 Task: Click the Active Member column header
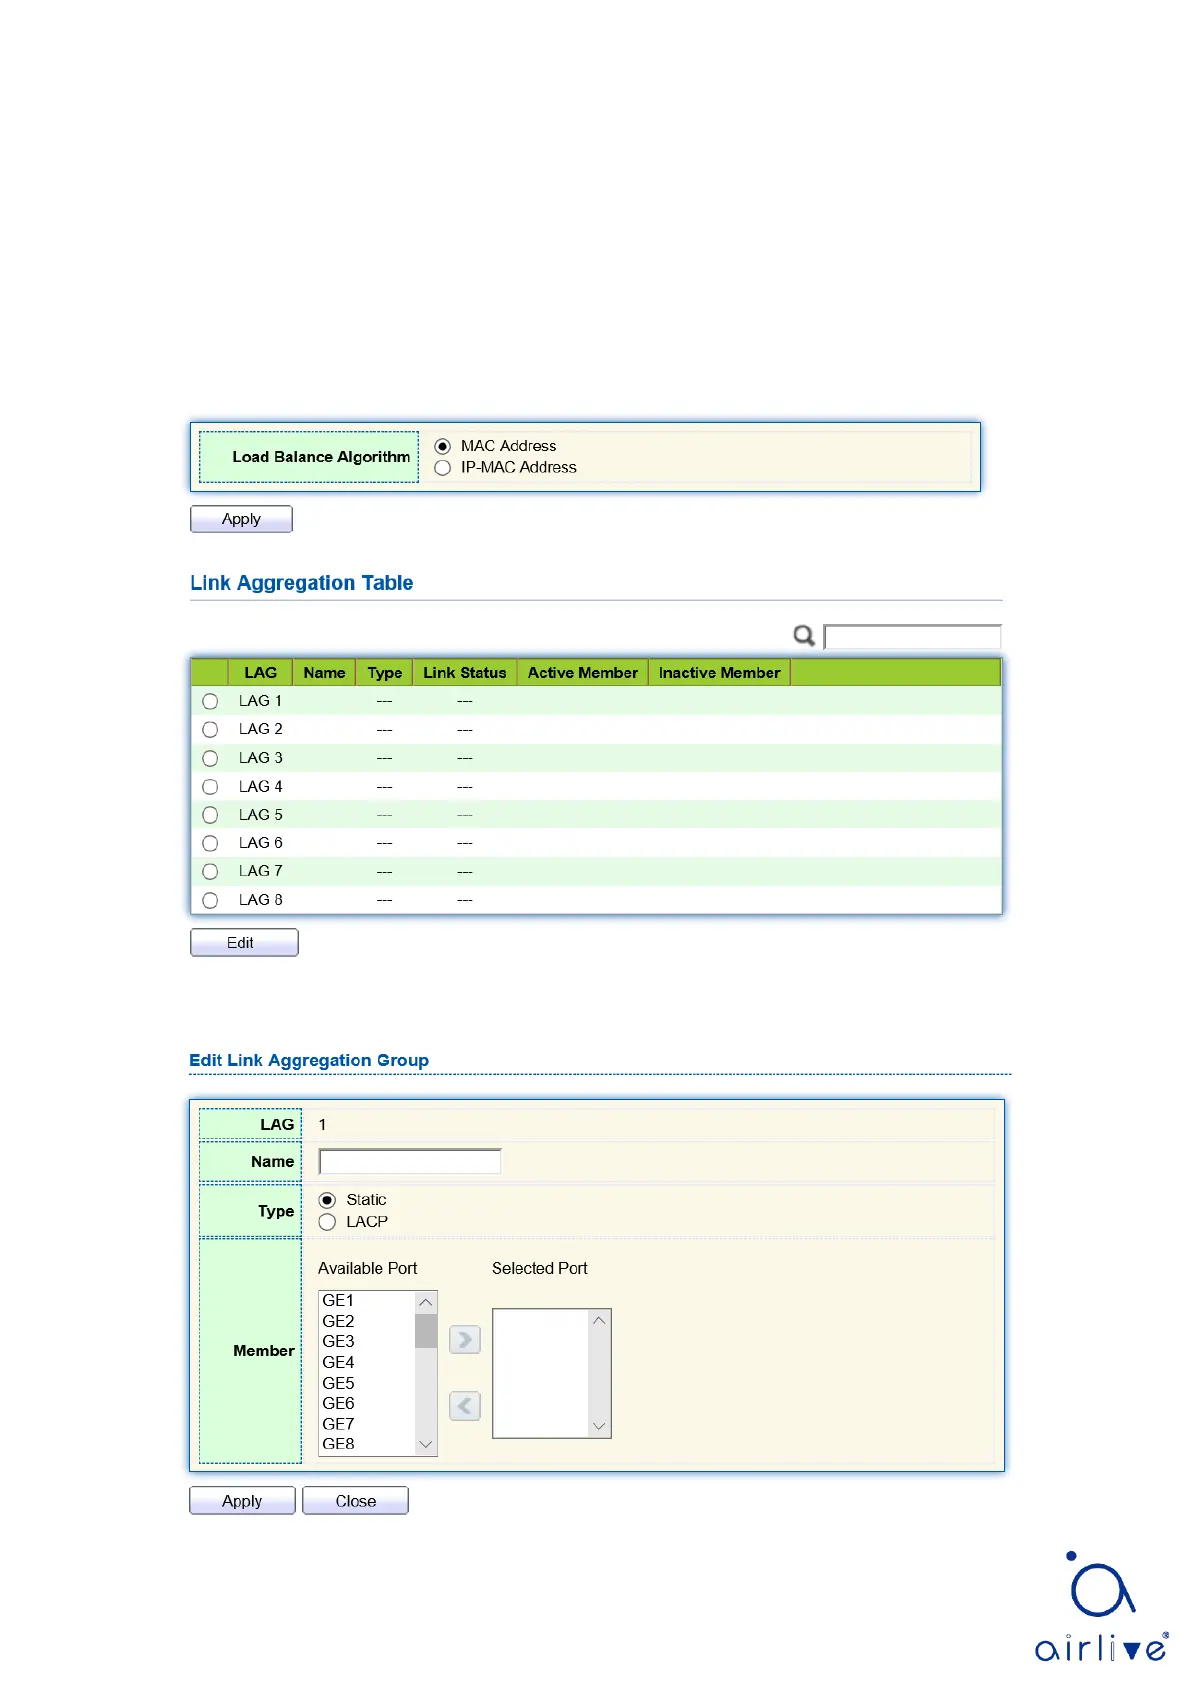pyautogui.click(x=582, y=673)
